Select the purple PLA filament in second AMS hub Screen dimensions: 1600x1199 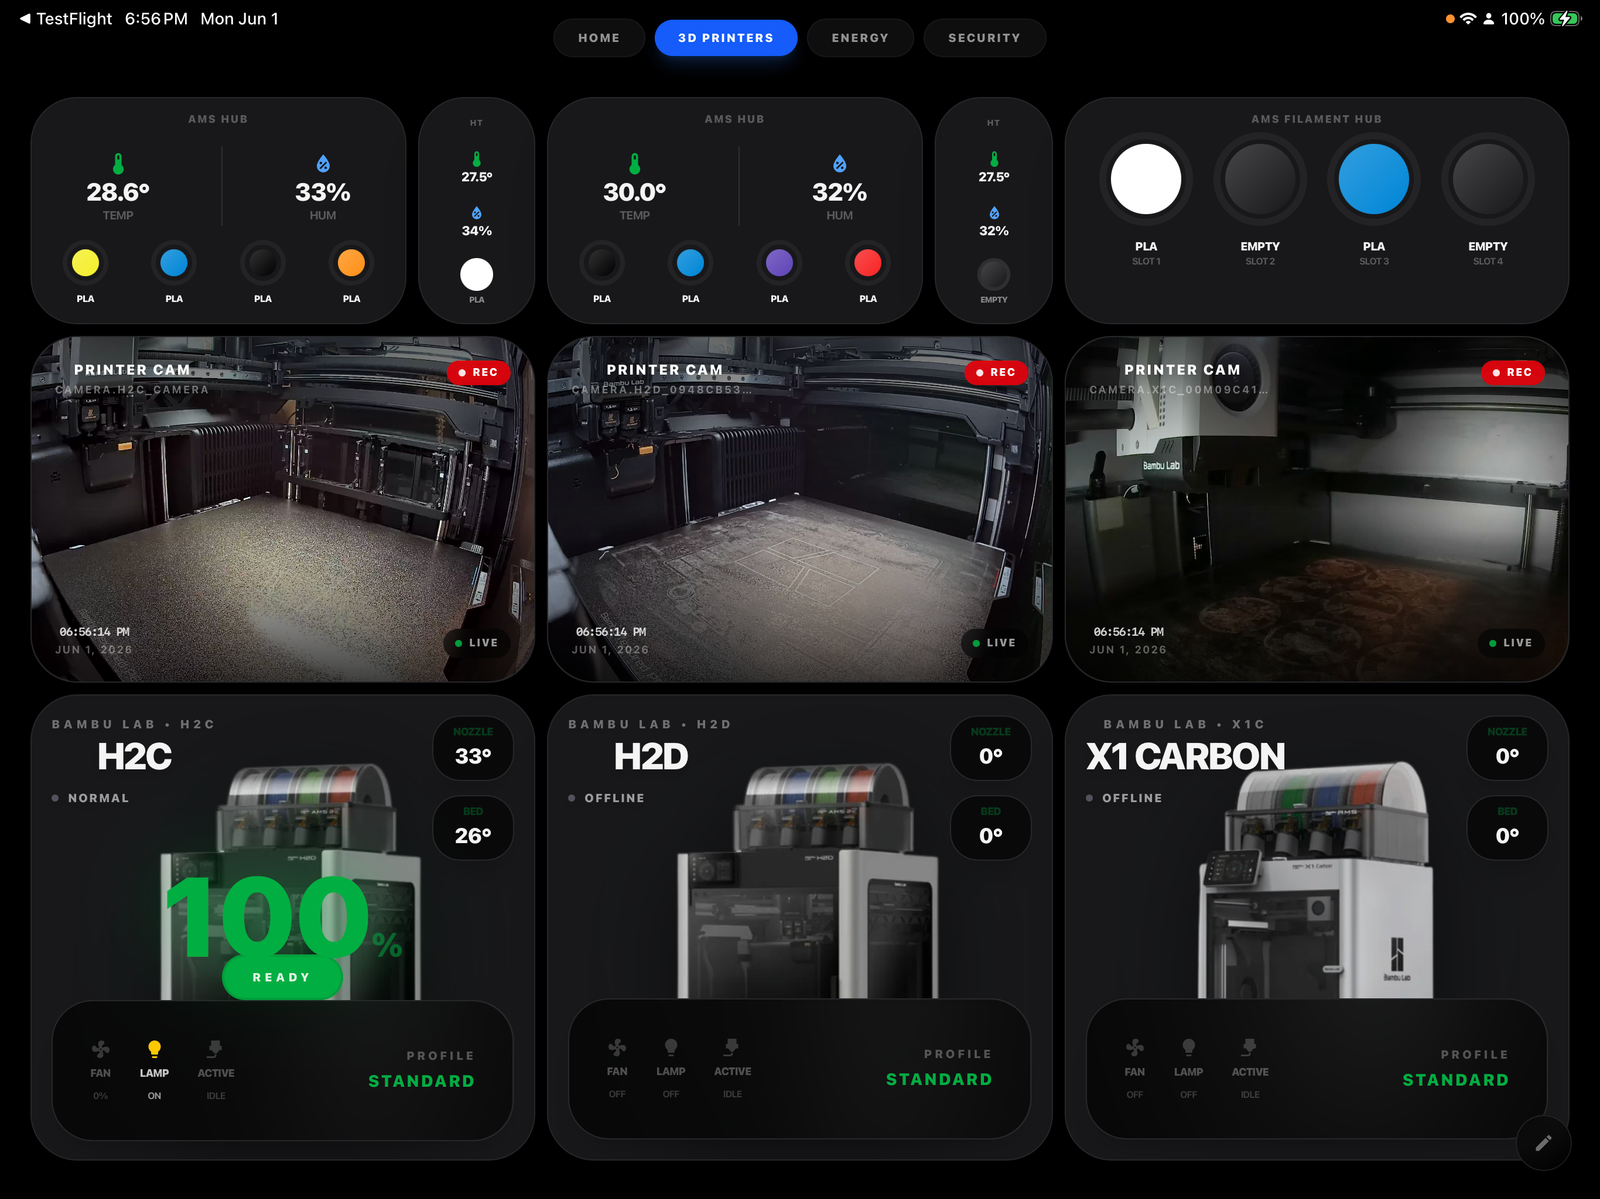[779, 263]
